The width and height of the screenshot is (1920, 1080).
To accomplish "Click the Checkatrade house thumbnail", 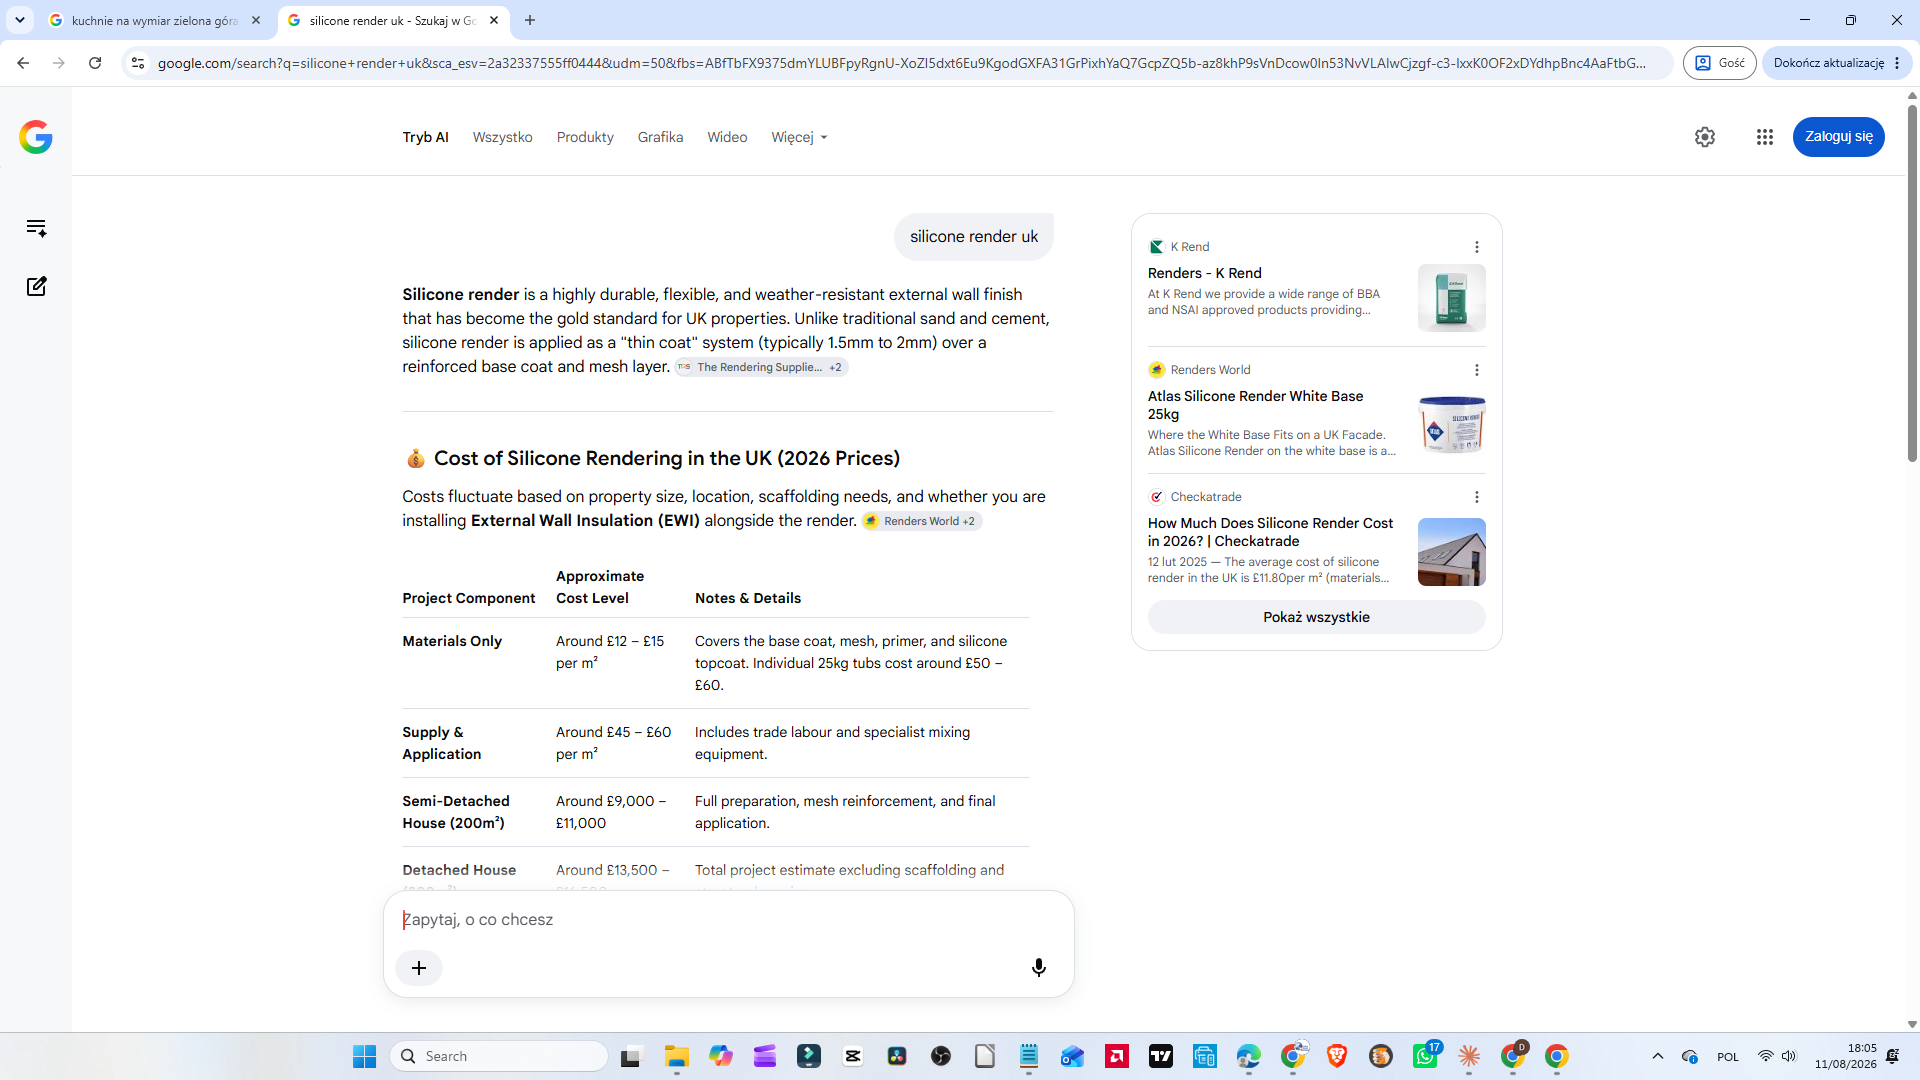I will tap(1451, 552).
